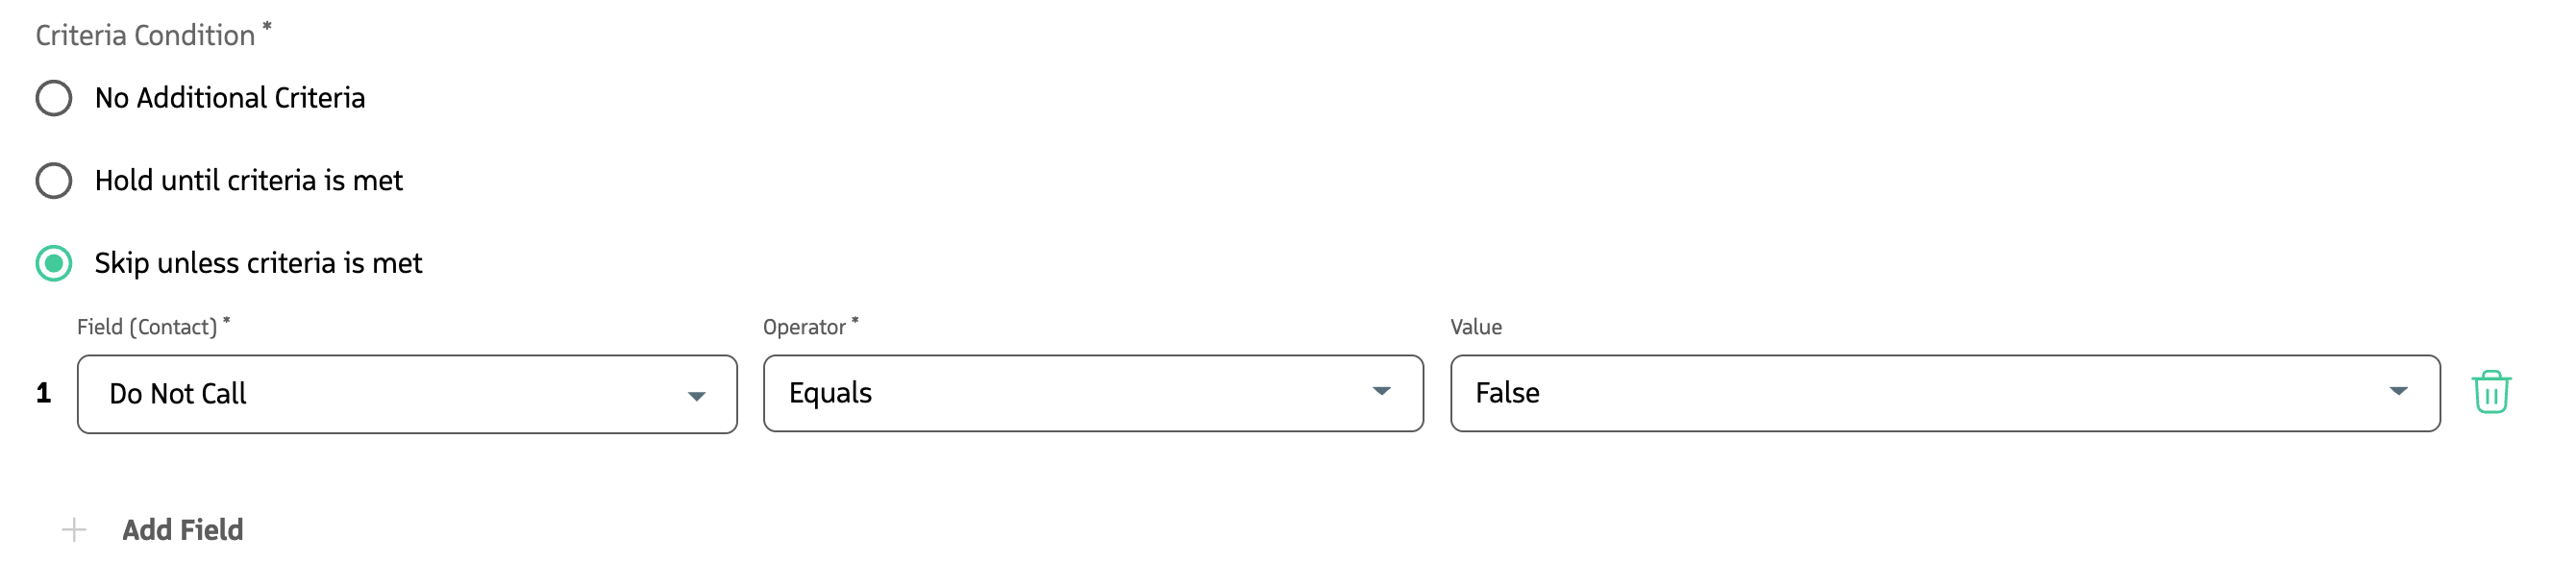Click the Value label above False

click(x=1477, y=326)
